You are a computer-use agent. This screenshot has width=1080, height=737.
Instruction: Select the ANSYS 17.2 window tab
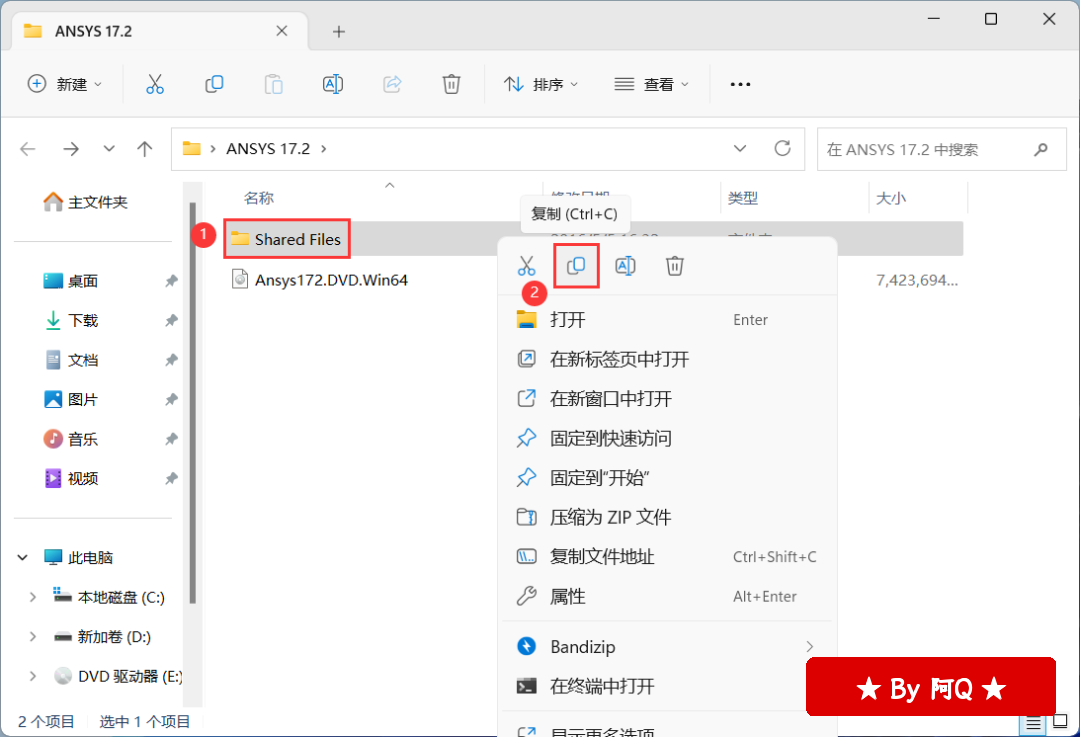[x=160, y=31]
